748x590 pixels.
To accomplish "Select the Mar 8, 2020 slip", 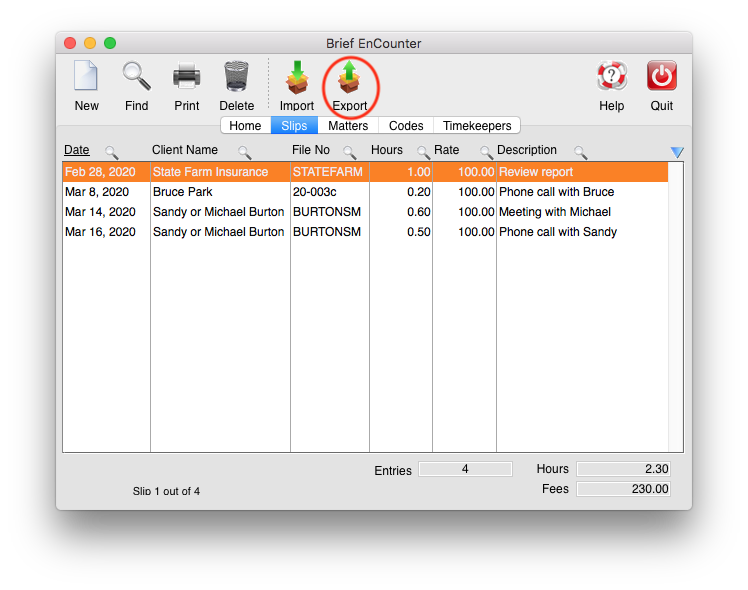I will pyautogui.click(x=365, y=192).
